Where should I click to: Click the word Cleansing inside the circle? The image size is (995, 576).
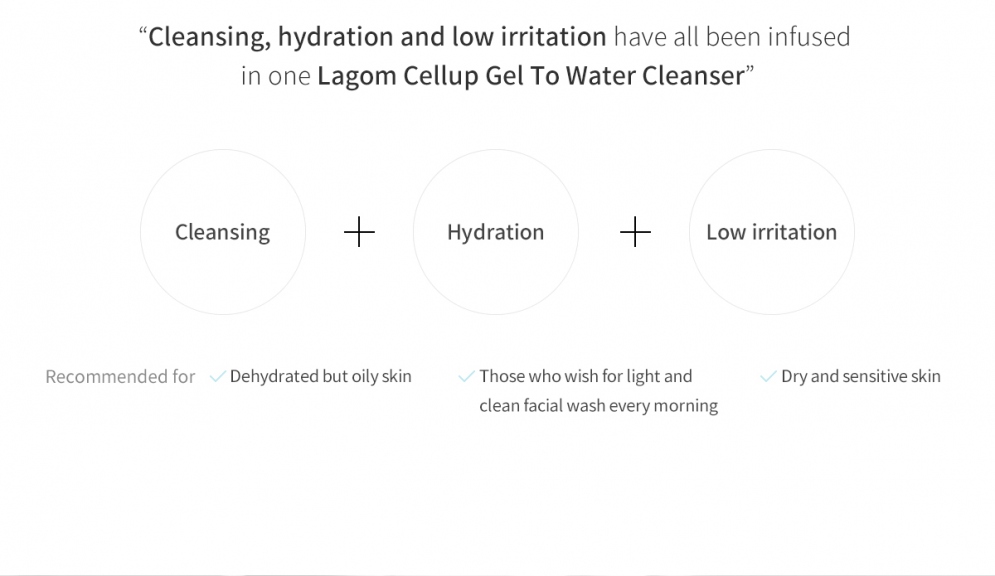[223, 232]
